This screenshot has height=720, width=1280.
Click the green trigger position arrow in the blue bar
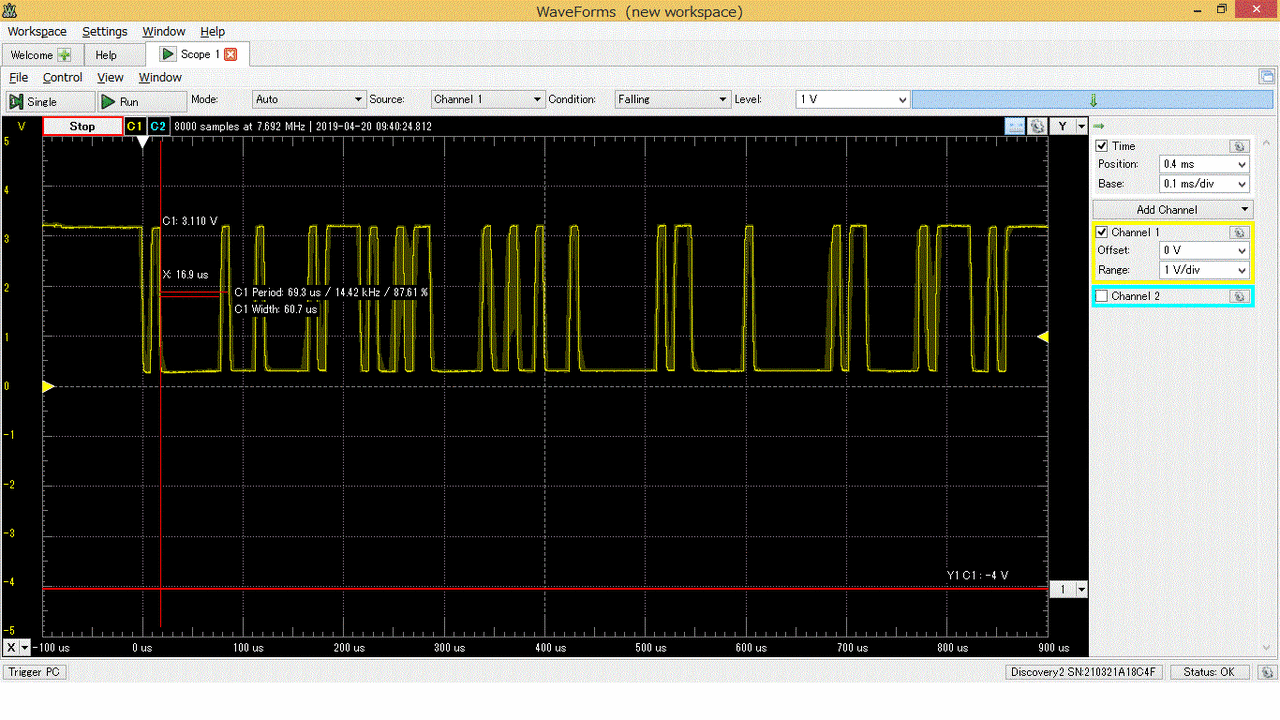coord(1093,100)
